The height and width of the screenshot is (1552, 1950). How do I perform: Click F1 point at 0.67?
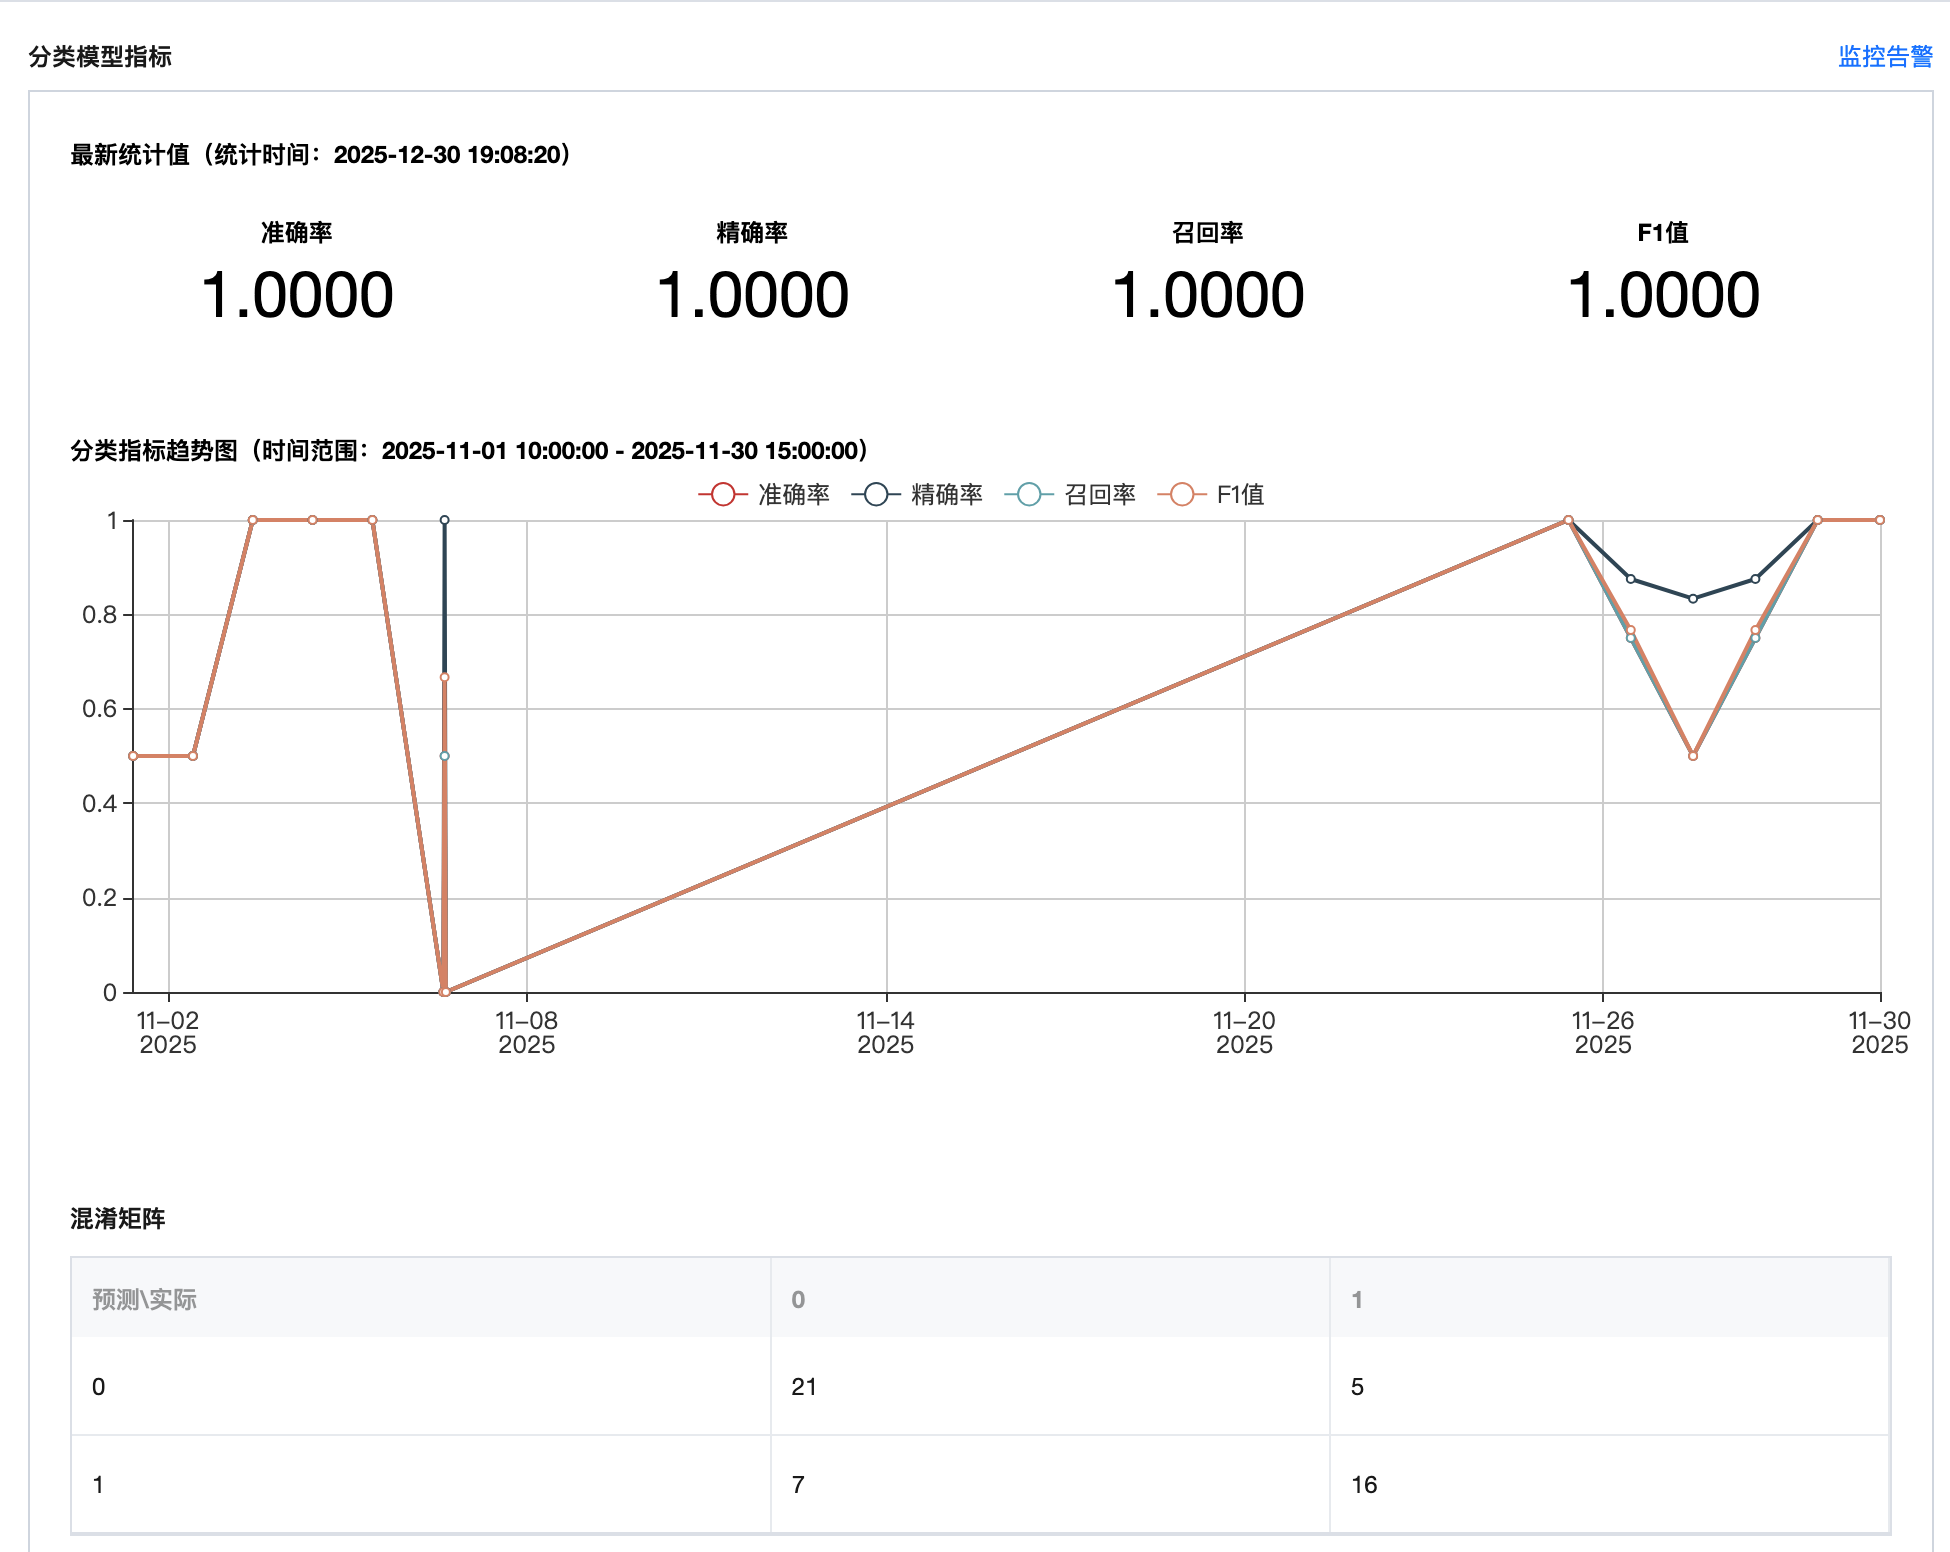[x=445, y=677]
